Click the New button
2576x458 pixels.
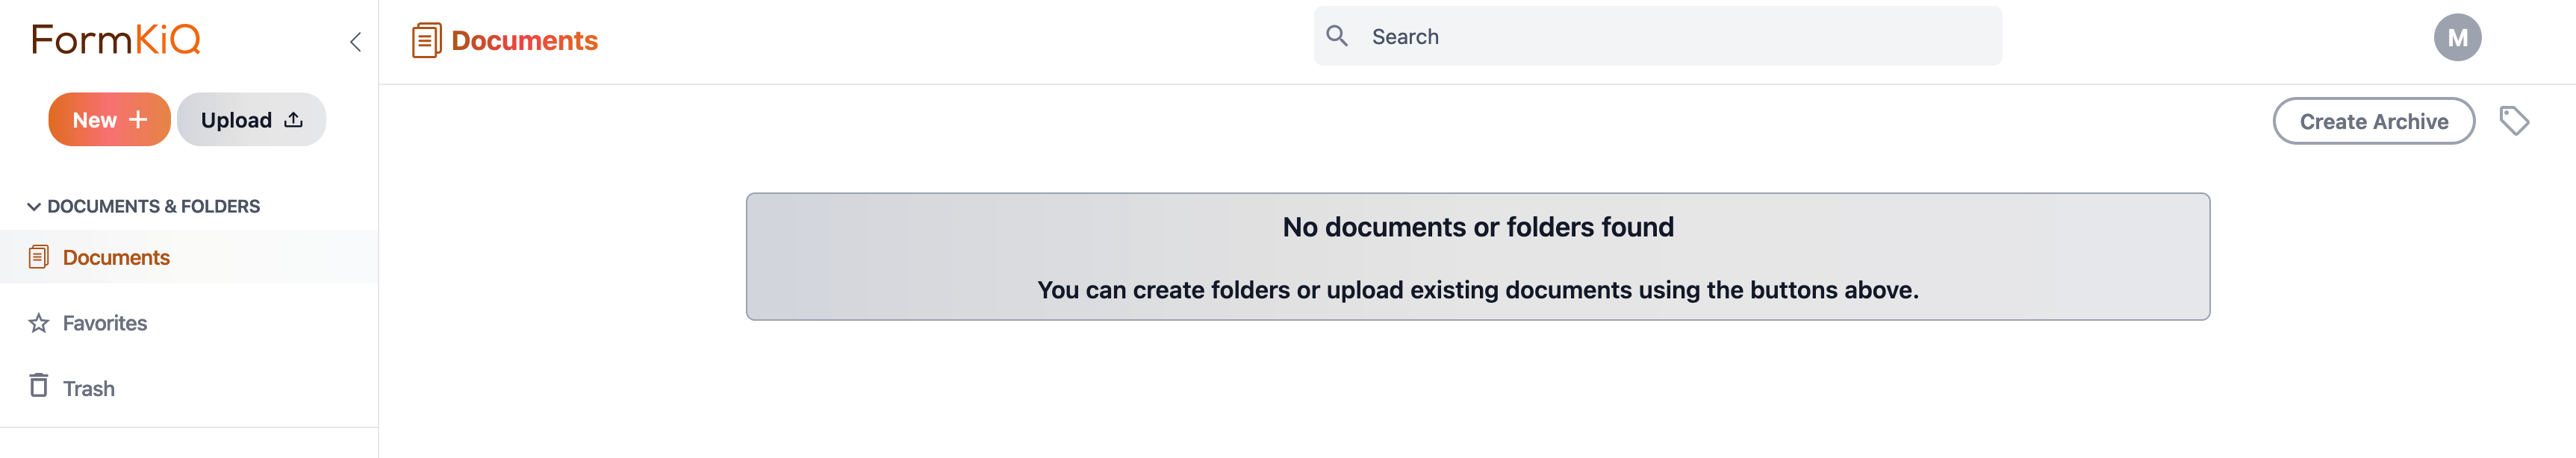pyautogui.click(x=110, y=120)
